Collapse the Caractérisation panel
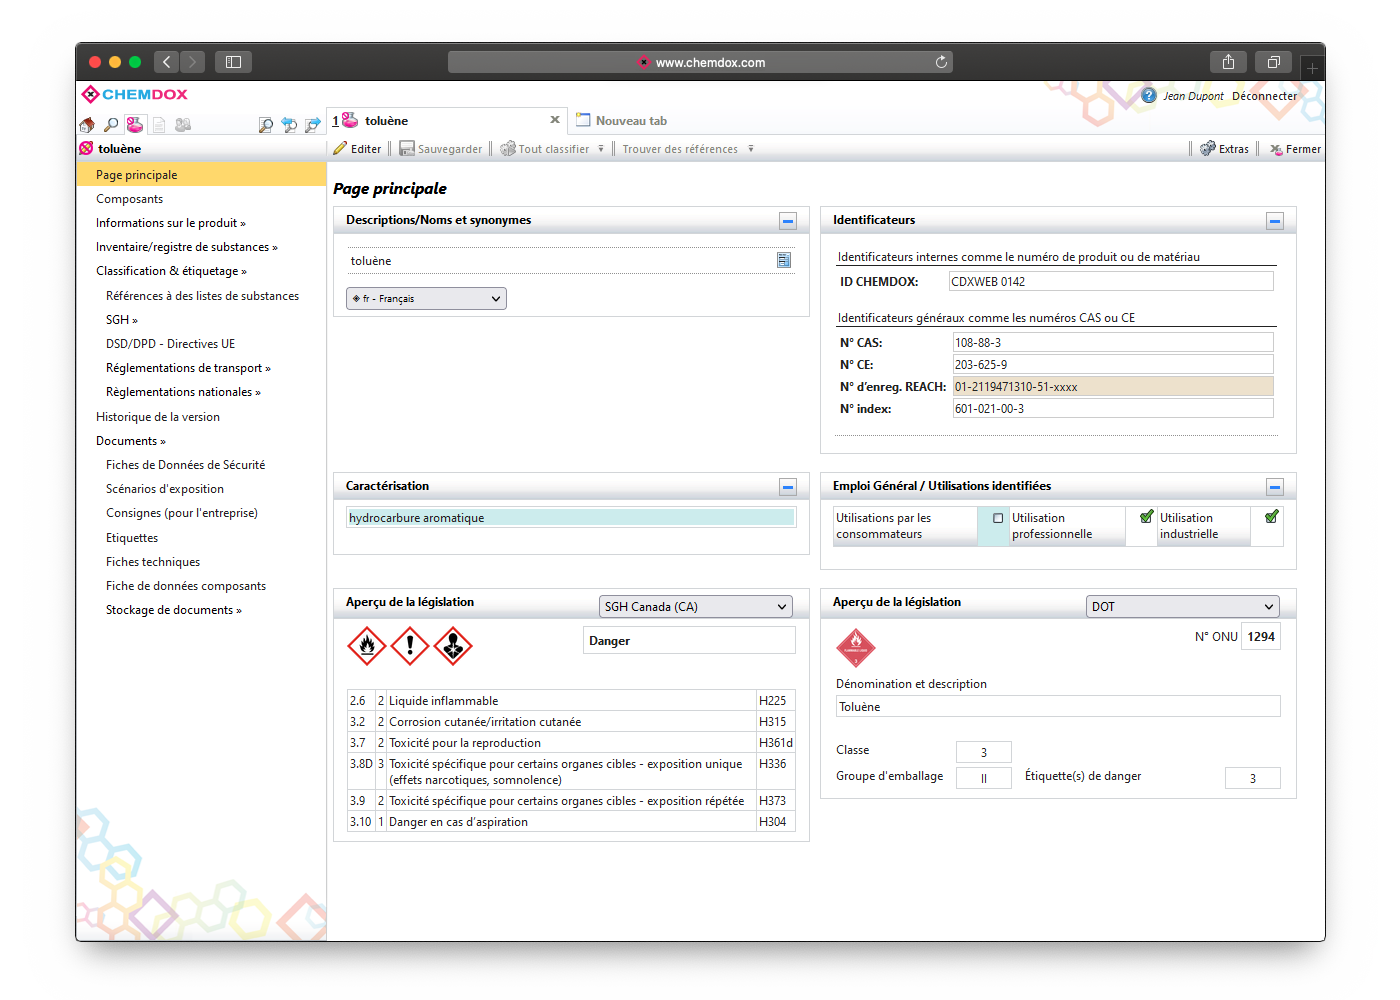 click(x=788, y=487)
